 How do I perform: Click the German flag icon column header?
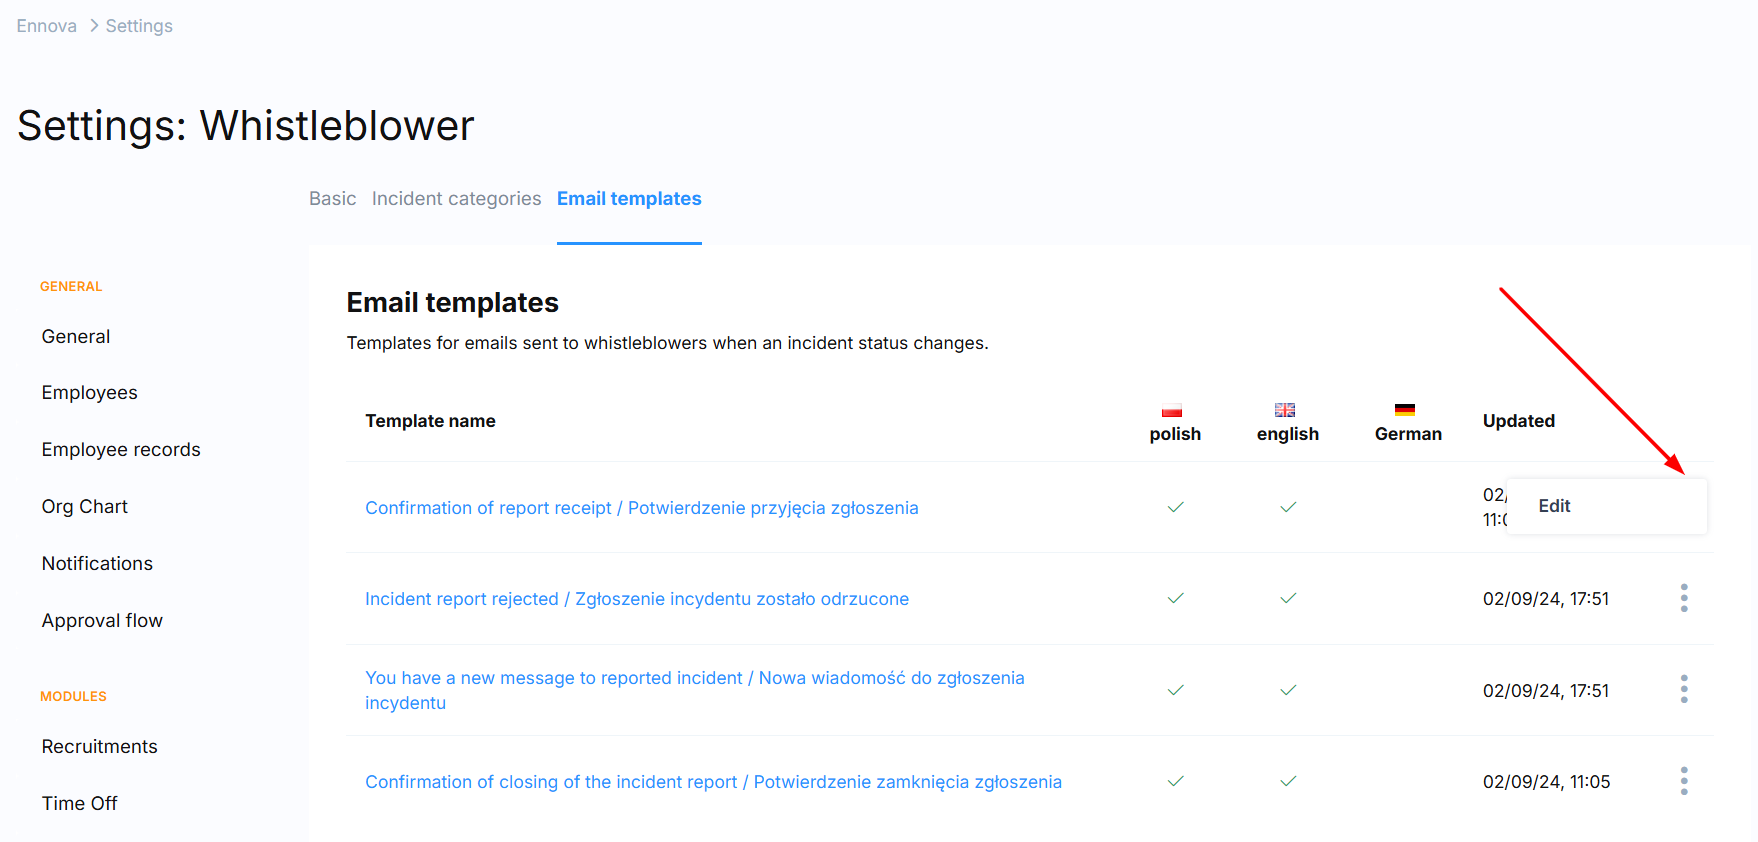click(1405, 410)
